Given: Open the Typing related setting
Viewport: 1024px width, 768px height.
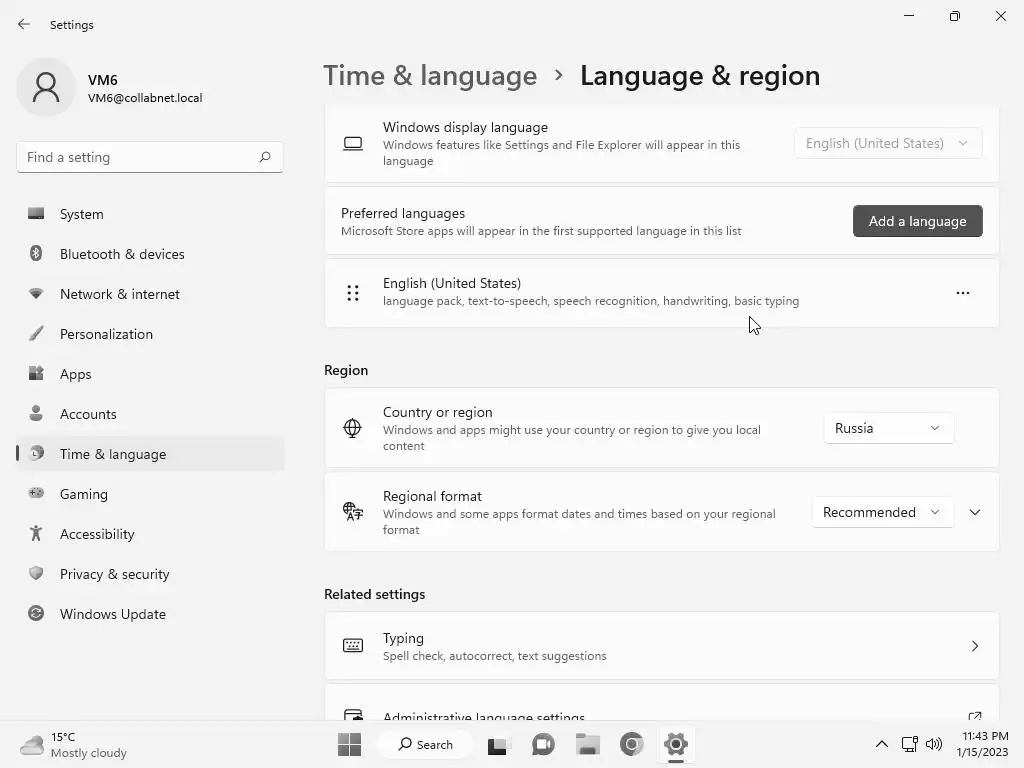Looking at the screenshot, I should click(x=662, y=646).
